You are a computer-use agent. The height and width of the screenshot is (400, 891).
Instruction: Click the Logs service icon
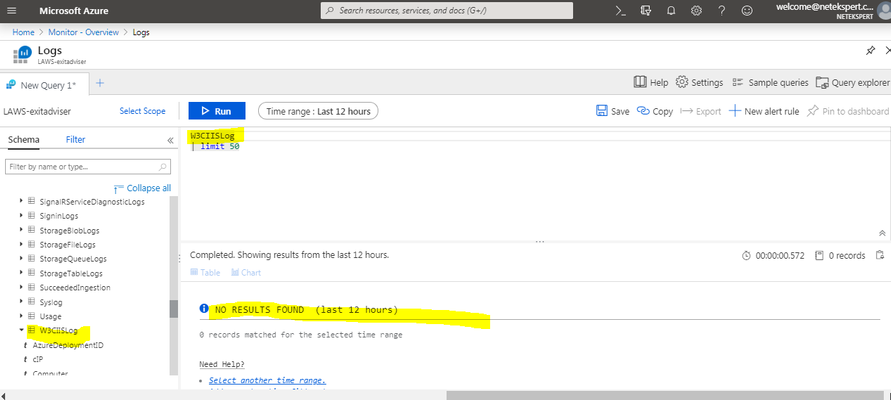point(22,54)
